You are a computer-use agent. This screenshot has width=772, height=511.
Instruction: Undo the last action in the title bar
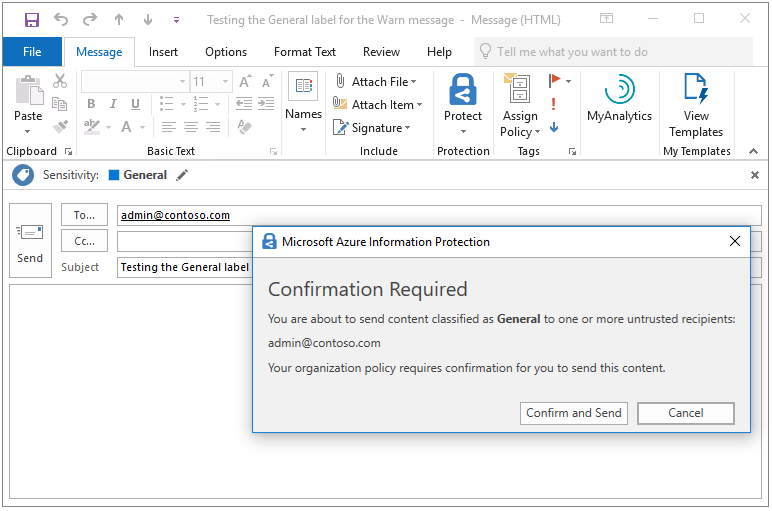click(x=61, y=20)
